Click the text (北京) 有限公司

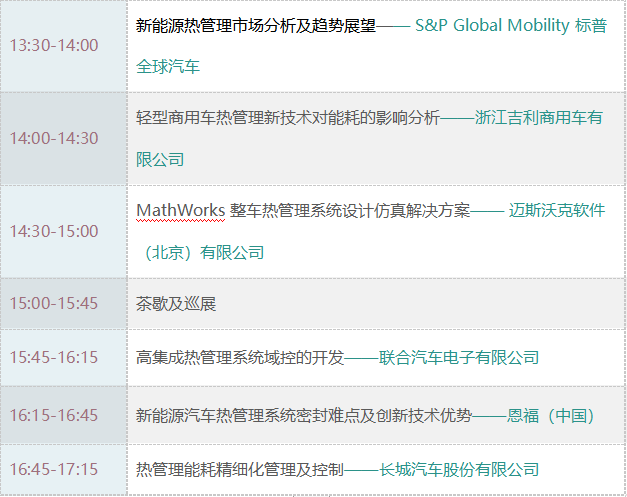203,253
